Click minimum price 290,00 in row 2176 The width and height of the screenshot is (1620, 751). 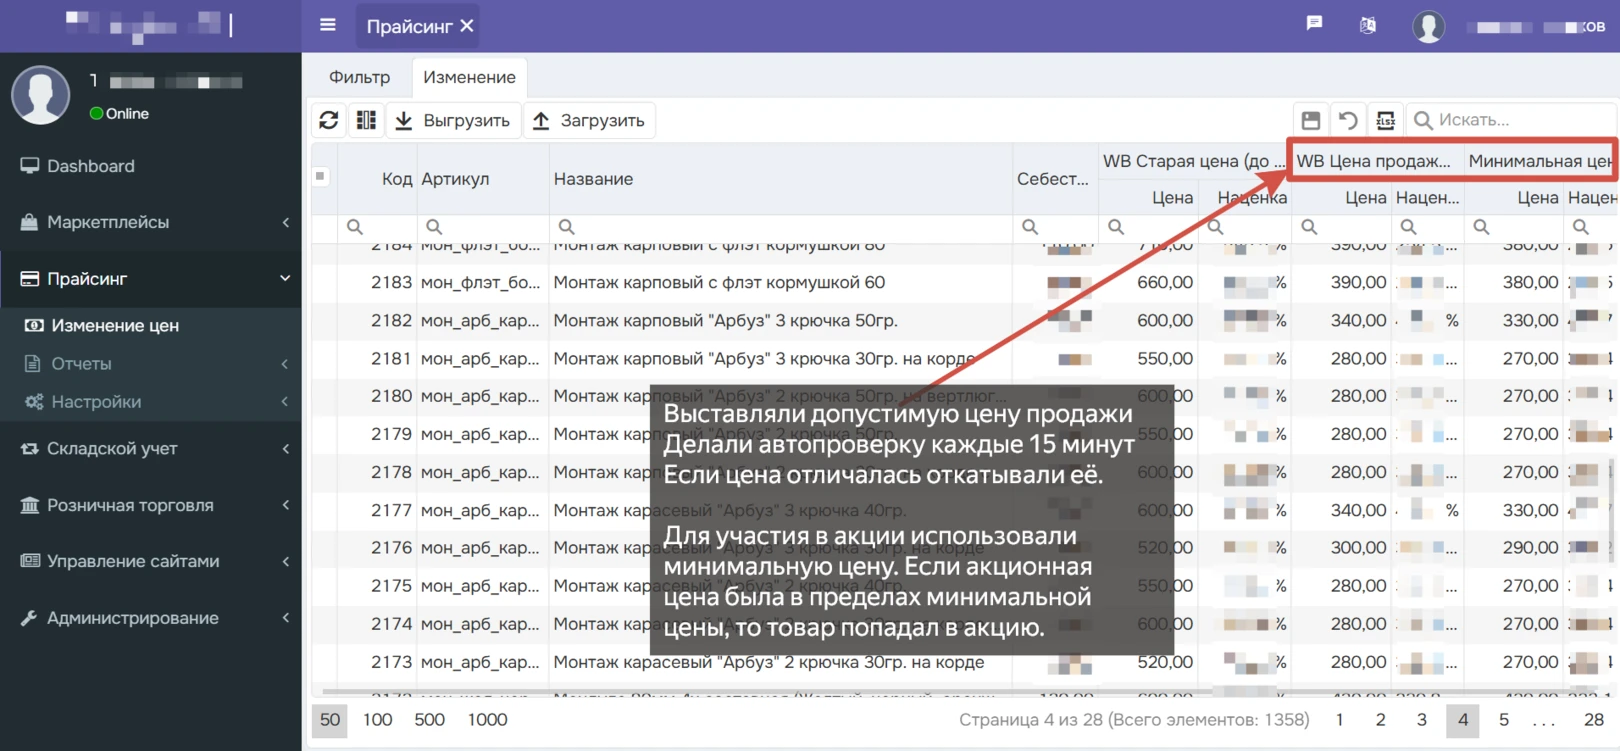(x=1530, y=548)
